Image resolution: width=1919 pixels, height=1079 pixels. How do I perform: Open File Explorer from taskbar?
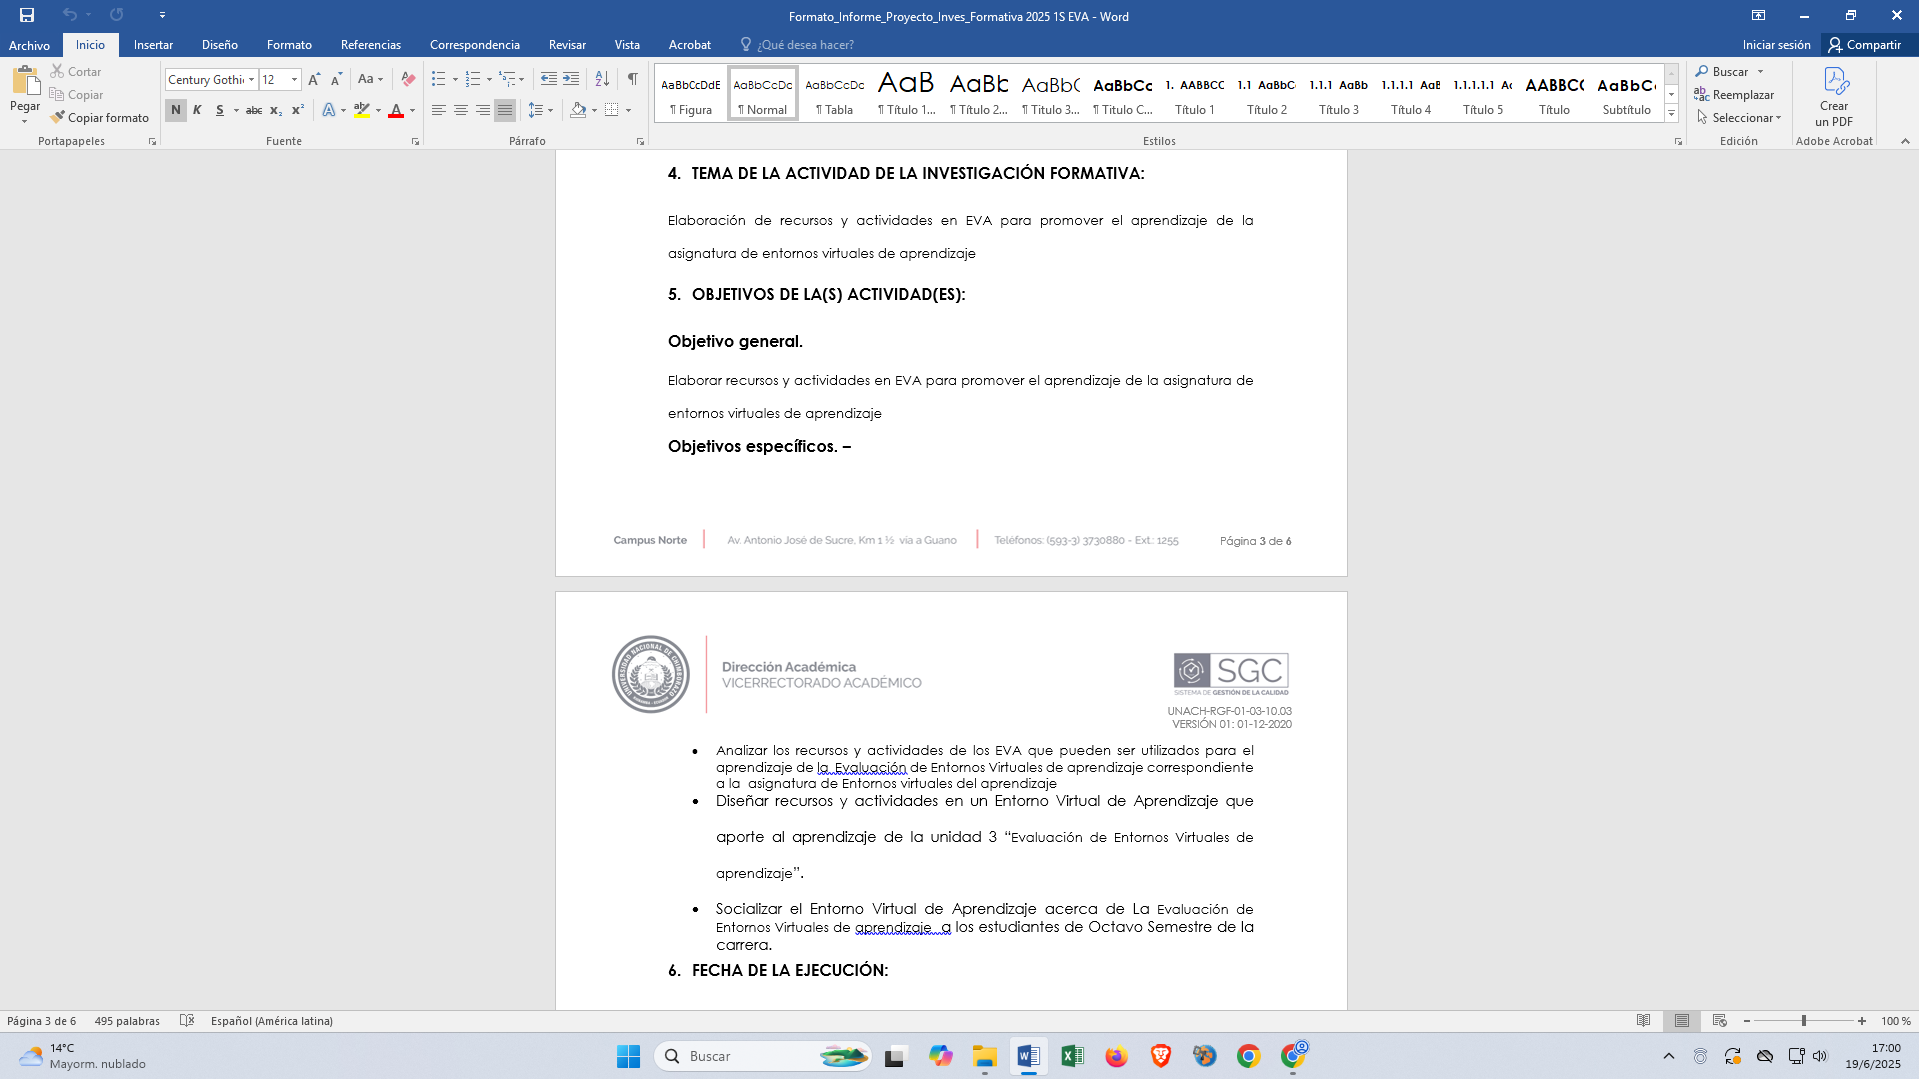click(x=985, y=1056)
